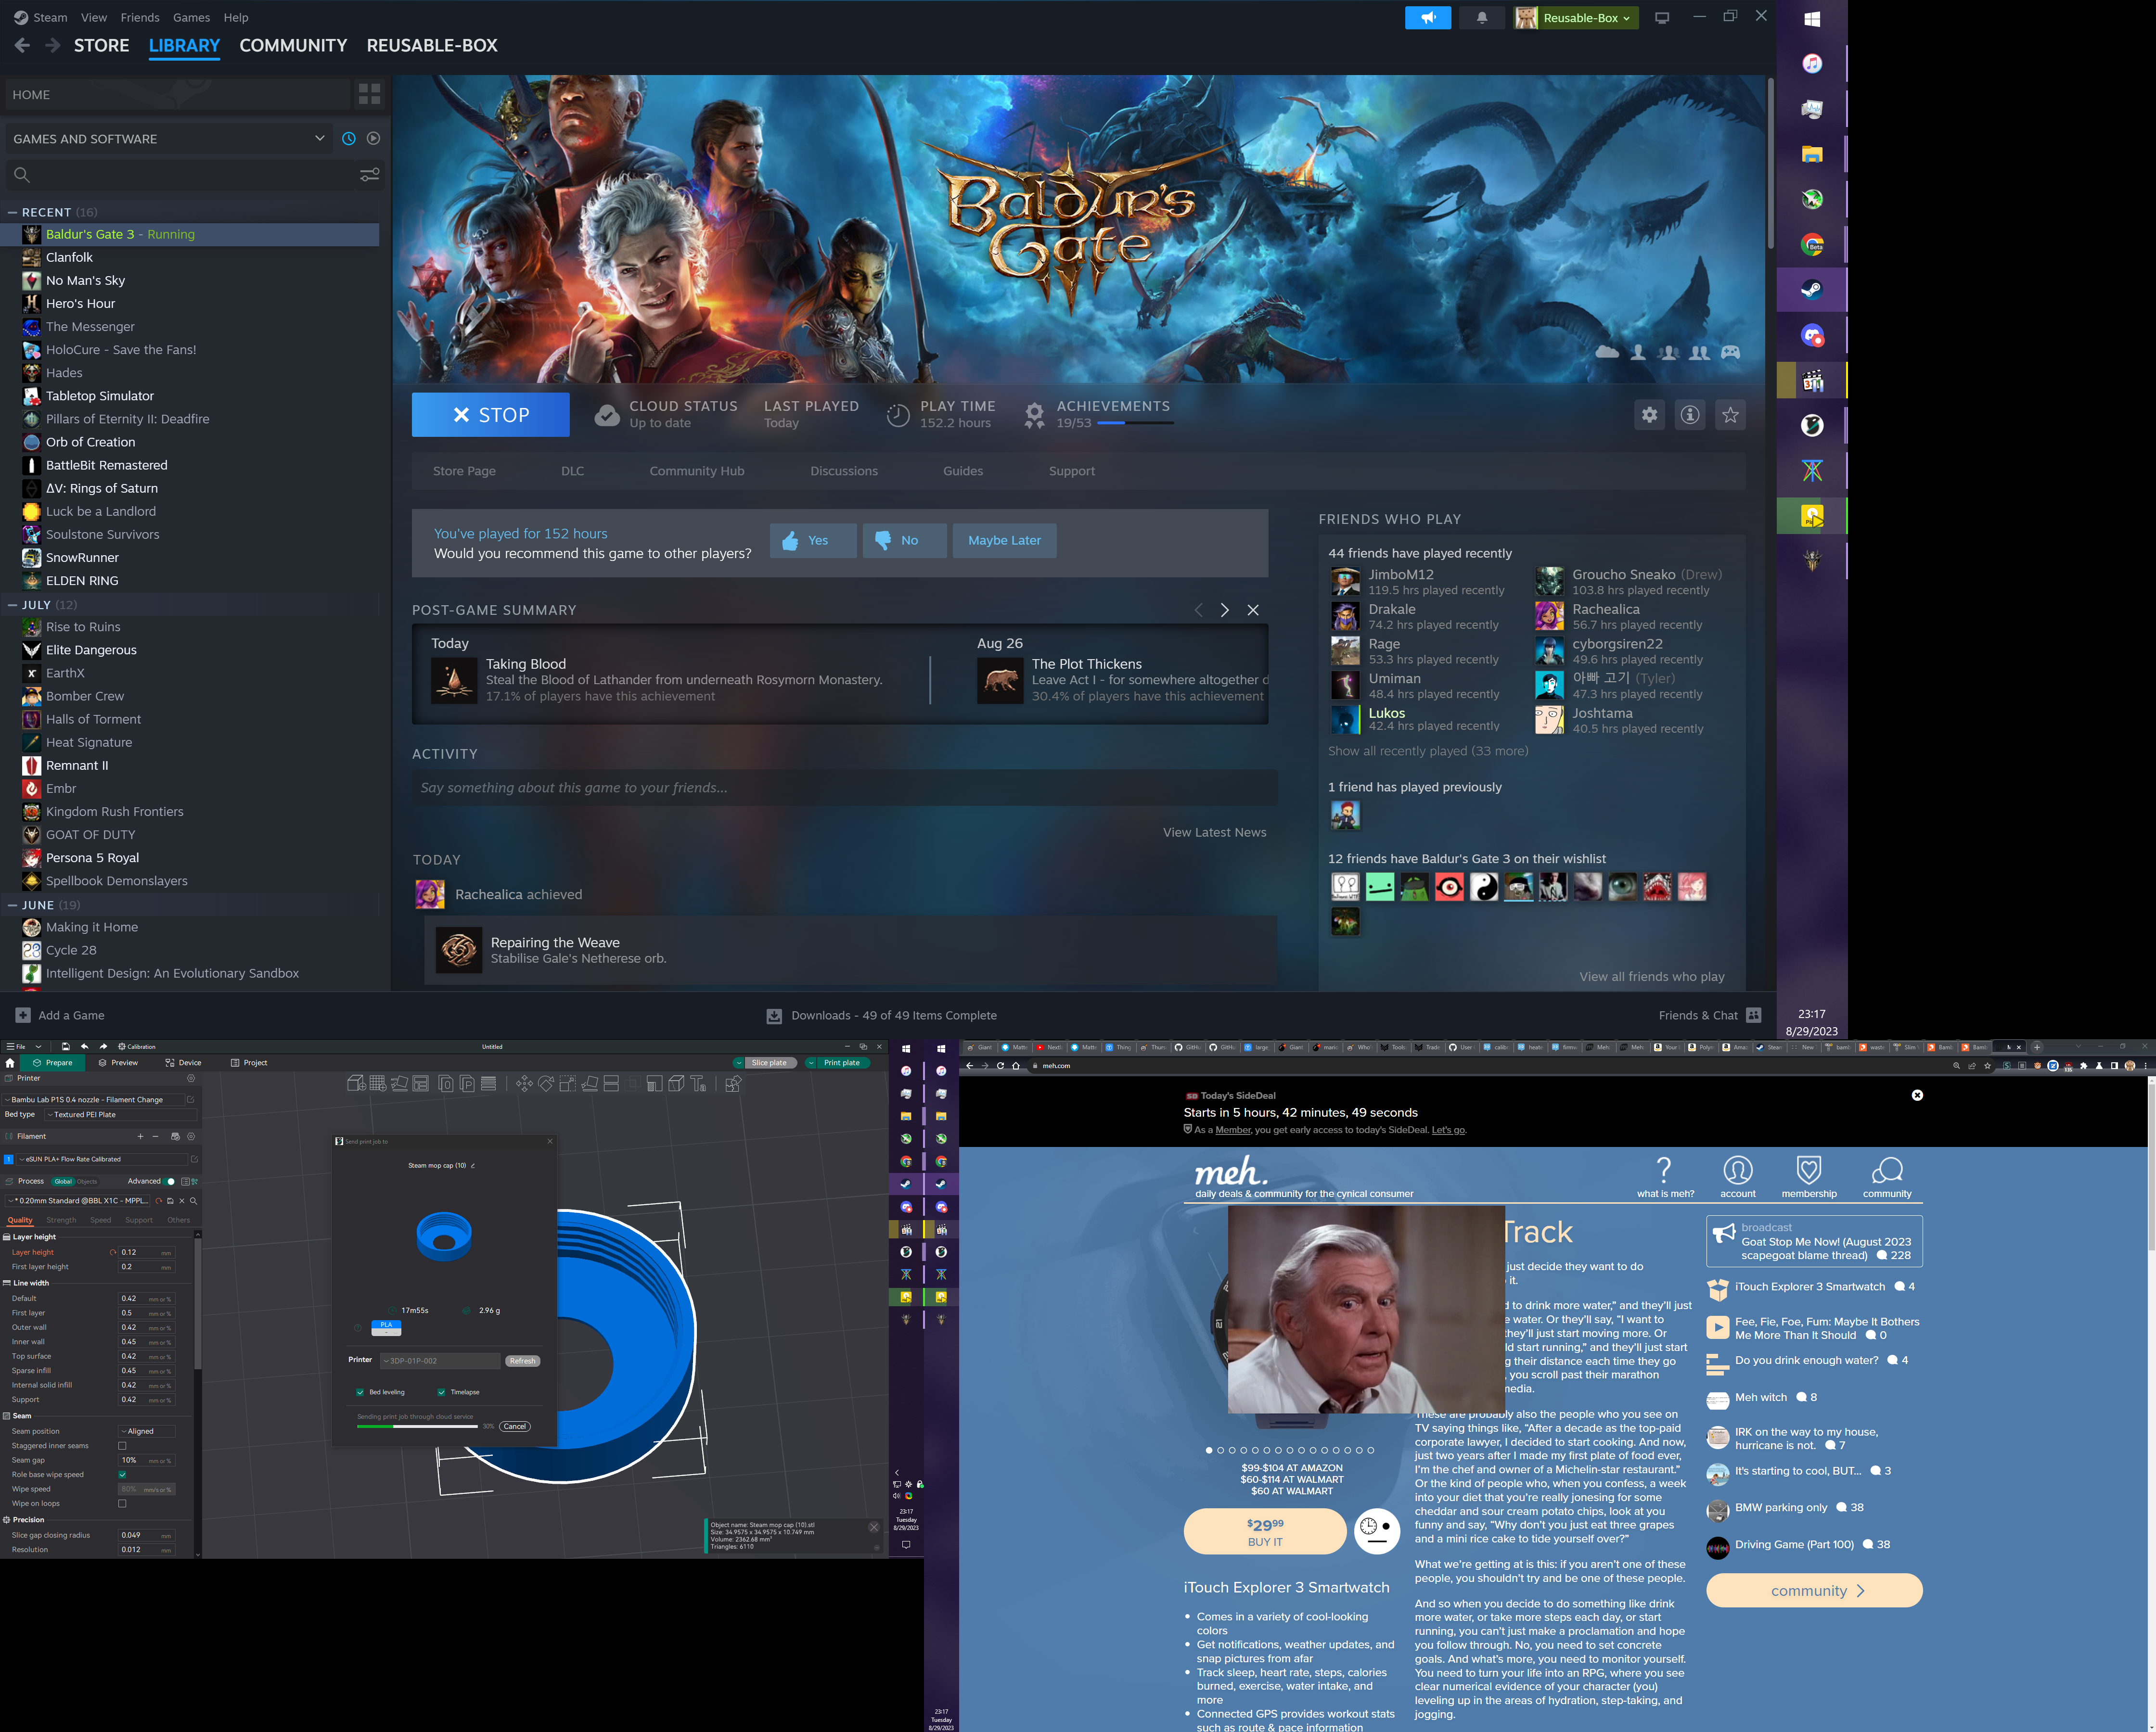Image resolution: width=2156 pixels, height=1732 pixels.
Task: Undo last action in Bambu Studio
Action: (84, 1046)
